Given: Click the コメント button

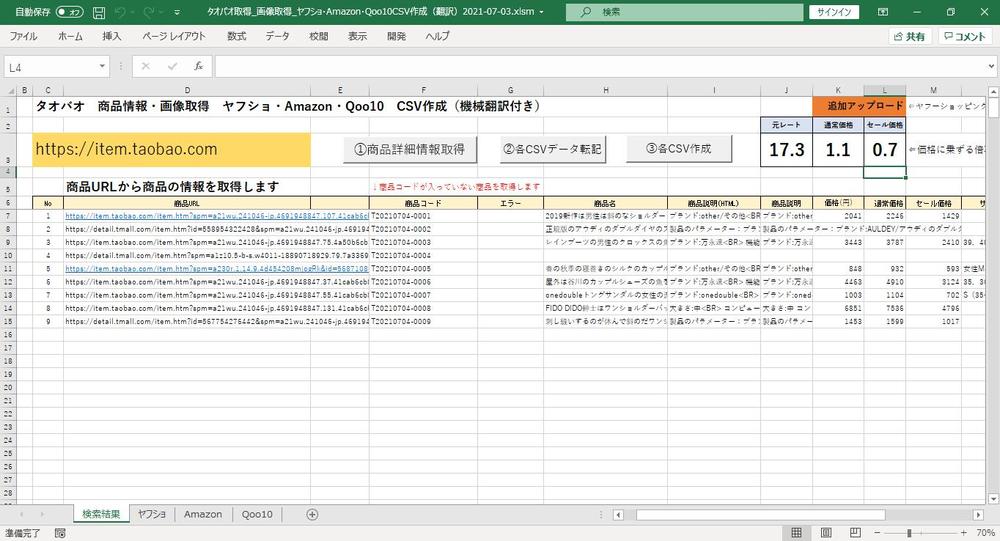Looking at the screenshot, I should [964, 36].
